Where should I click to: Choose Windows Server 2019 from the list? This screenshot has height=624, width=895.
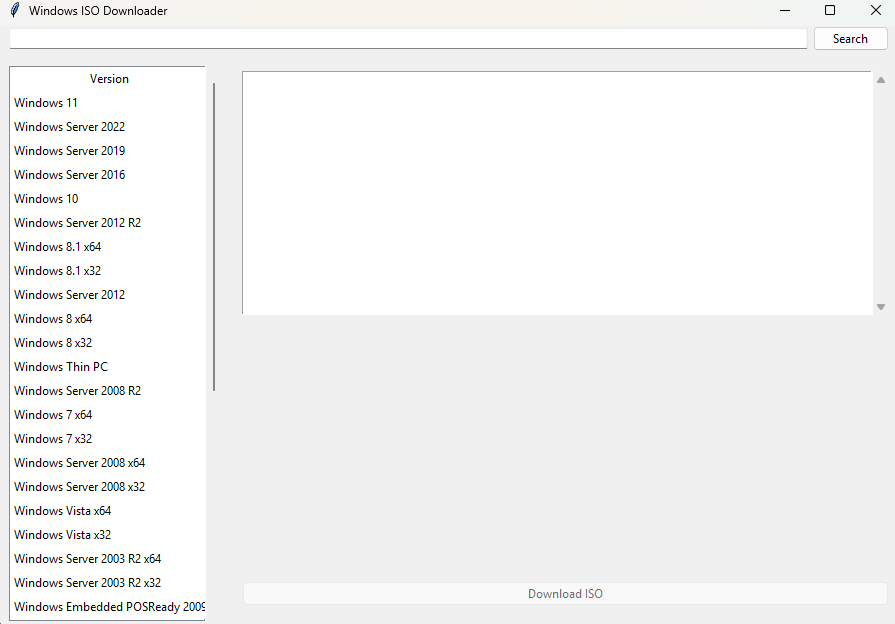(107, 151)
